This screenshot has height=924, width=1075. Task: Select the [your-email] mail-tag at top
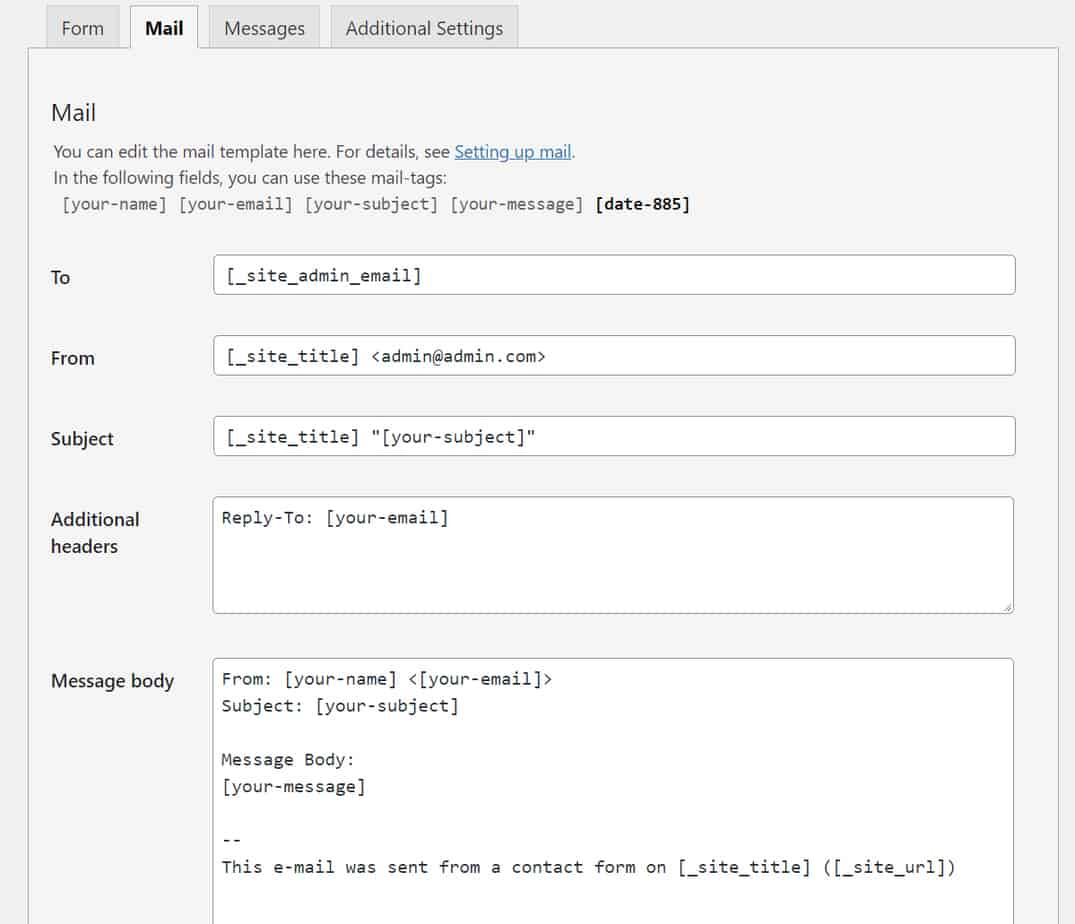tap(235, 204)
